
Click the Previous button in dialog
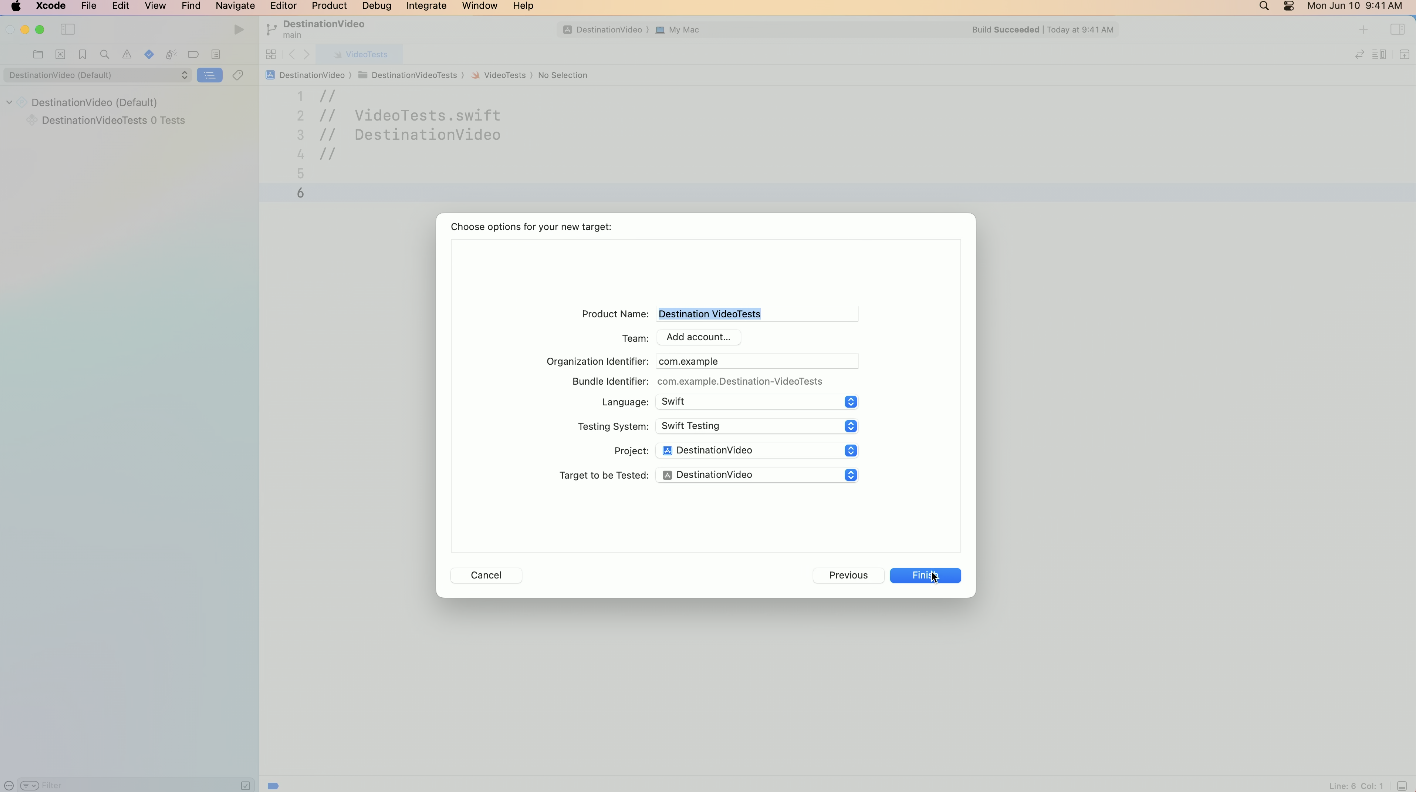coord(848,575)
